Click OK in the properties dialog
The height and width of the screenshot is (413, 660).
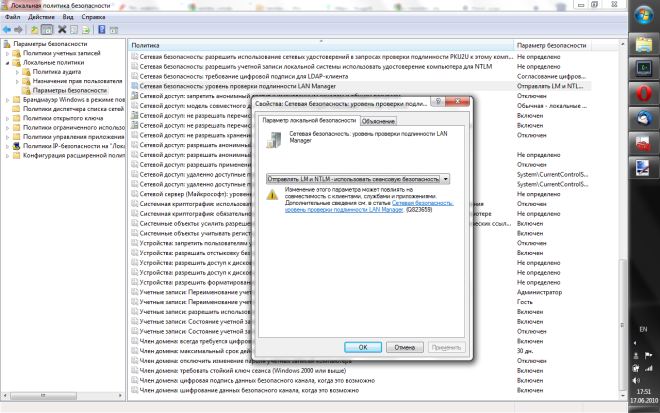point(363,347)
